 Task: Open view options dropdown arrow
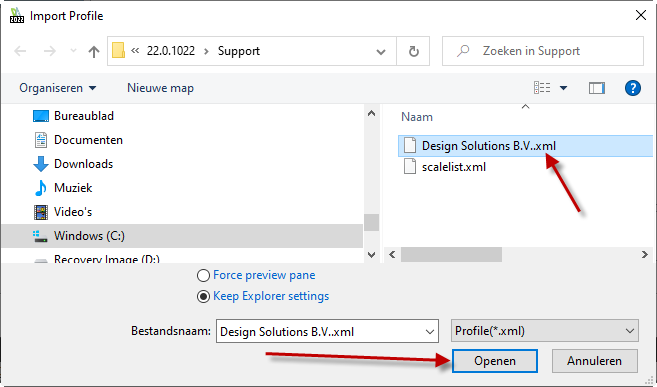tap(564, 88)
